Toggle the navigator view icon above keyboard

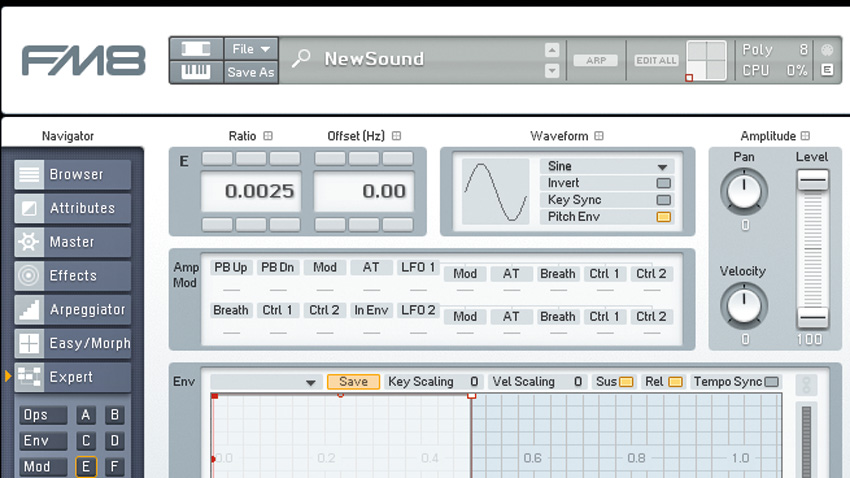pyautogui.click(x=196, y=49)
